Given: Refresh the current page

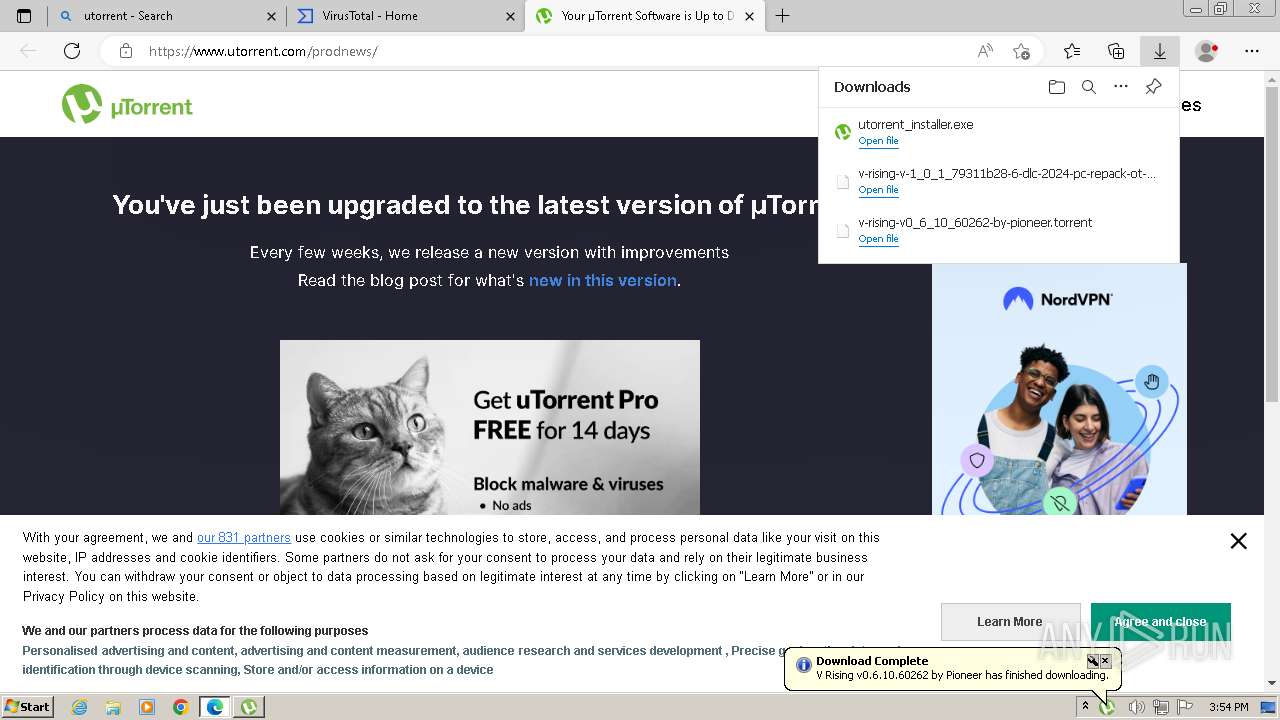Looking at the screenshot, I should coord(72,51).
